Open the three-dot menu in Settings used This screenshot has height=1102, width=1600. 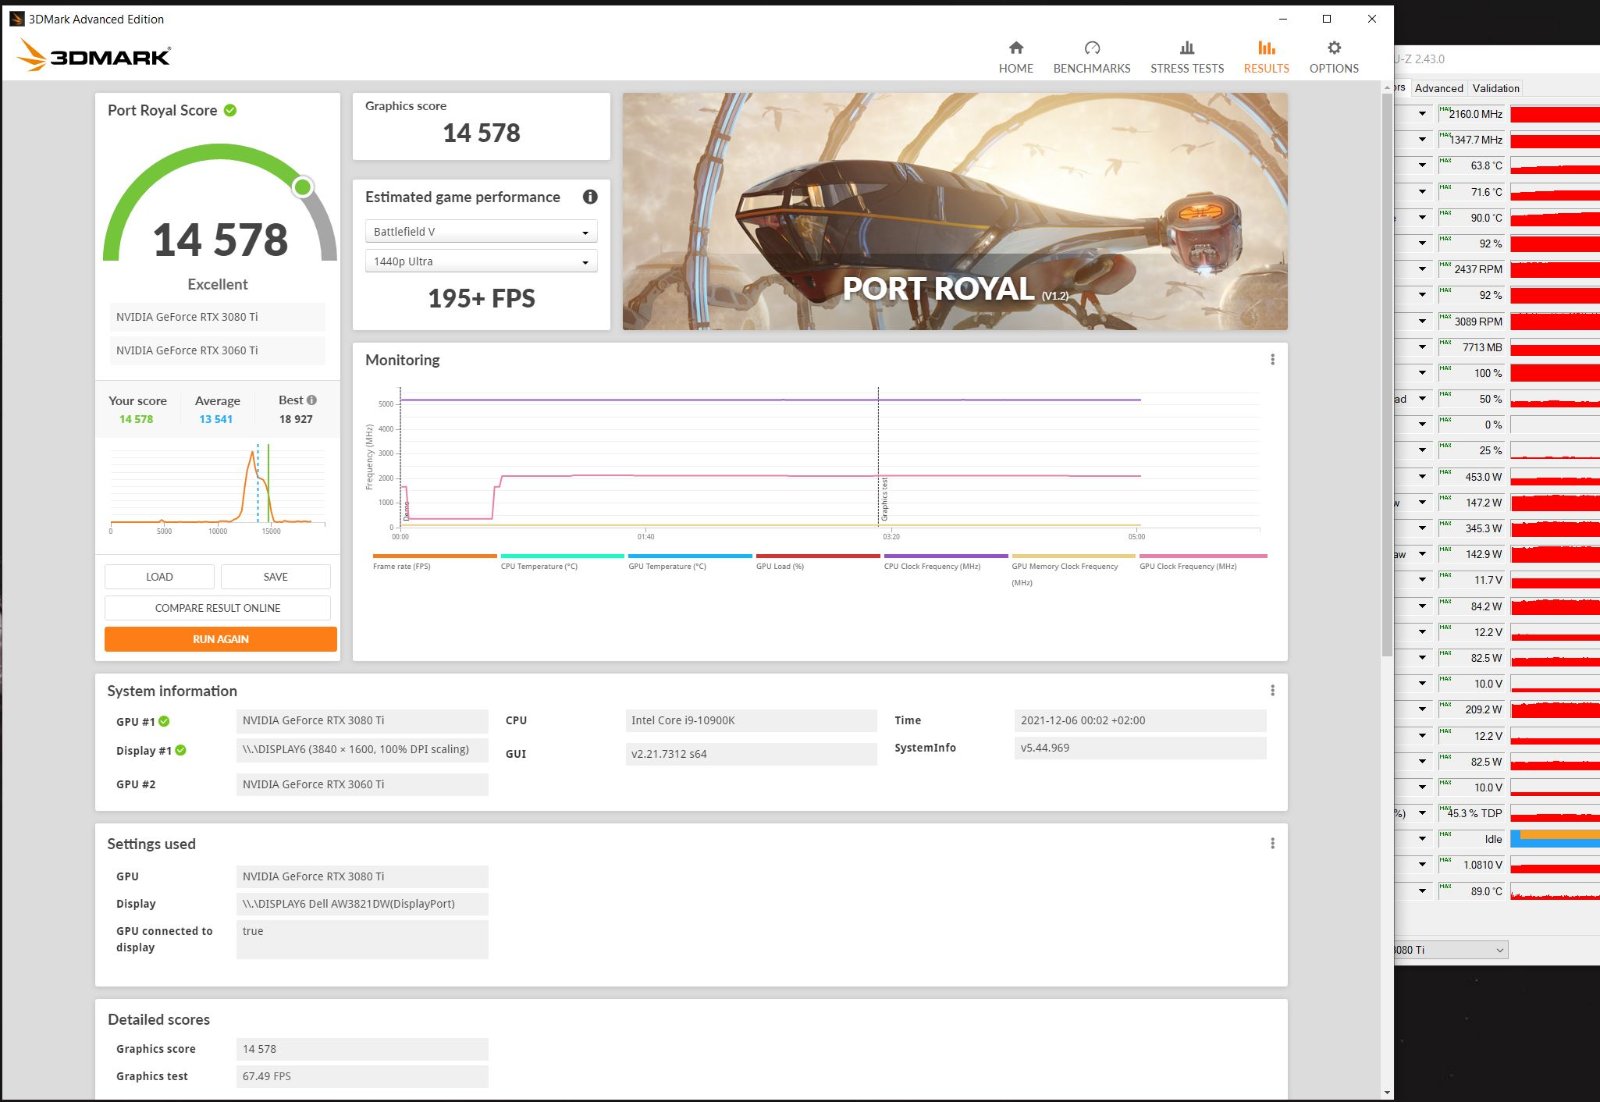(x=1272, y=844)
